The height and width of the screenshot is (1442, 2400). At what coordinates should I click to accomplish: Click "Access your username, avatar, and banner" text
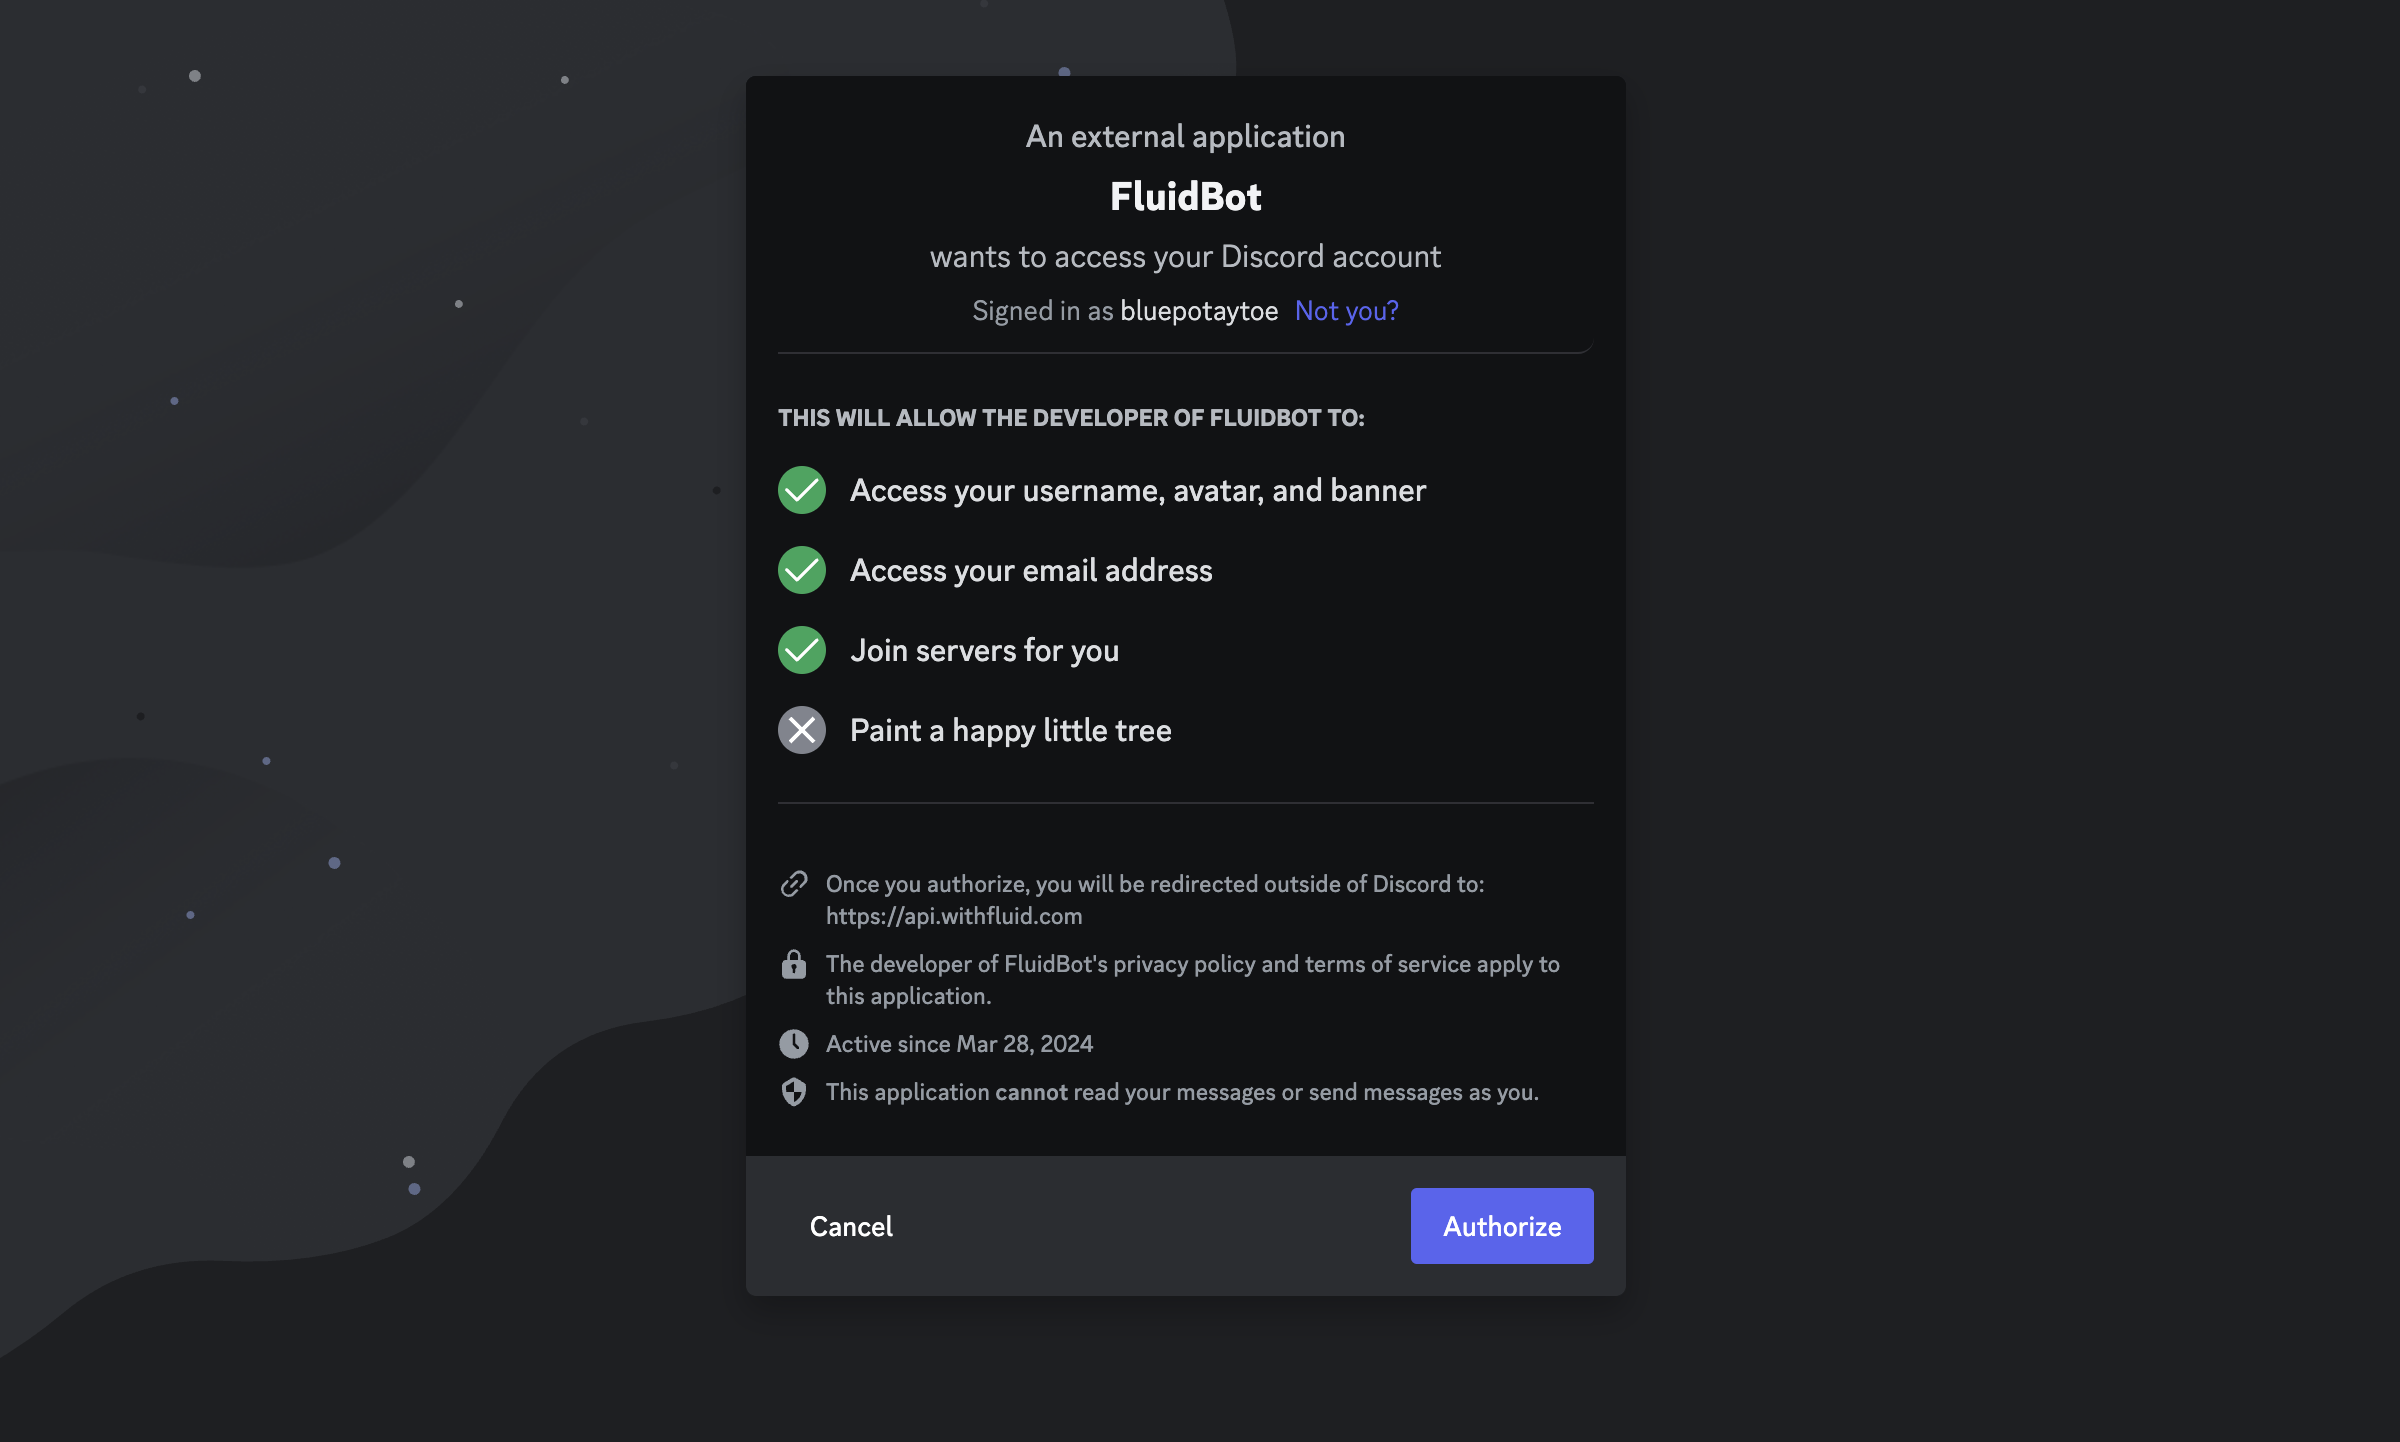click(x=1138, y=490)
